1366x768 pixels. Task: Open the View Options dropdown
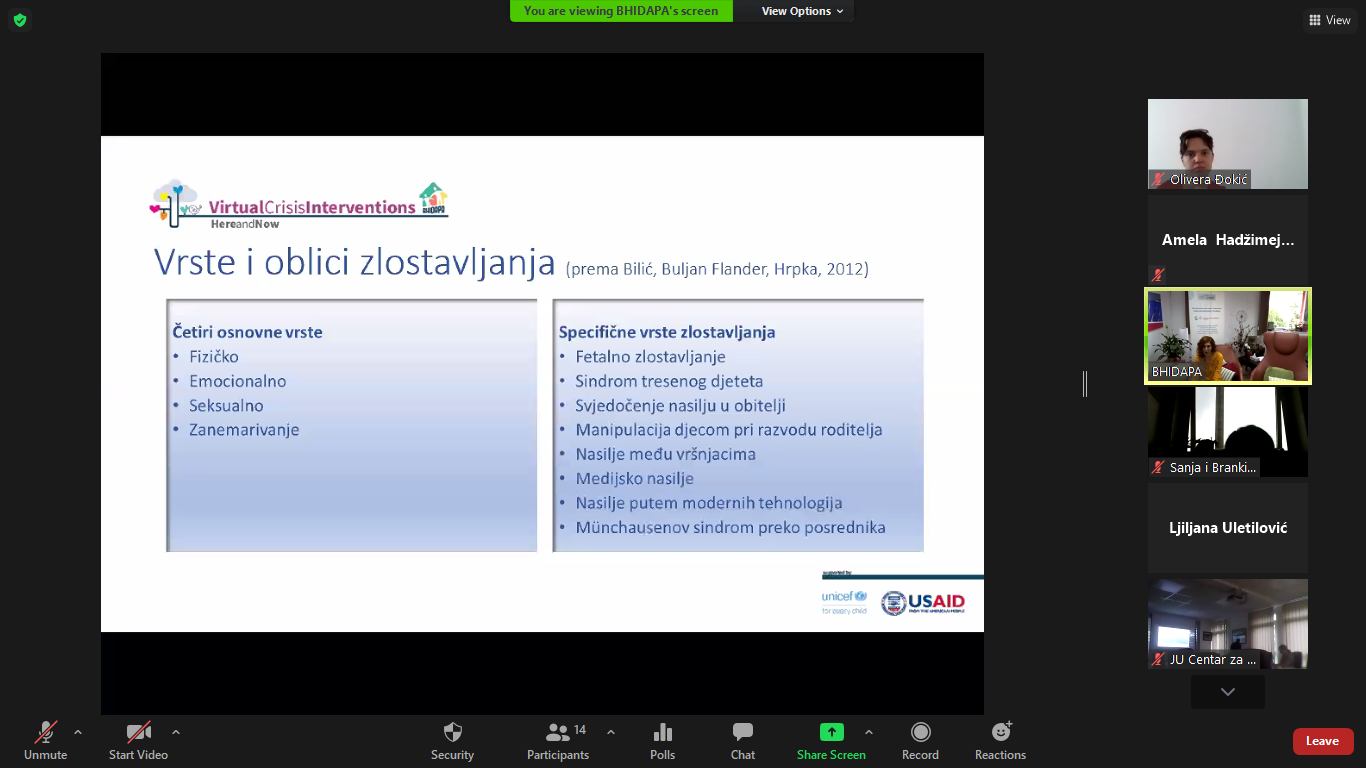click(x=802, y=11)
